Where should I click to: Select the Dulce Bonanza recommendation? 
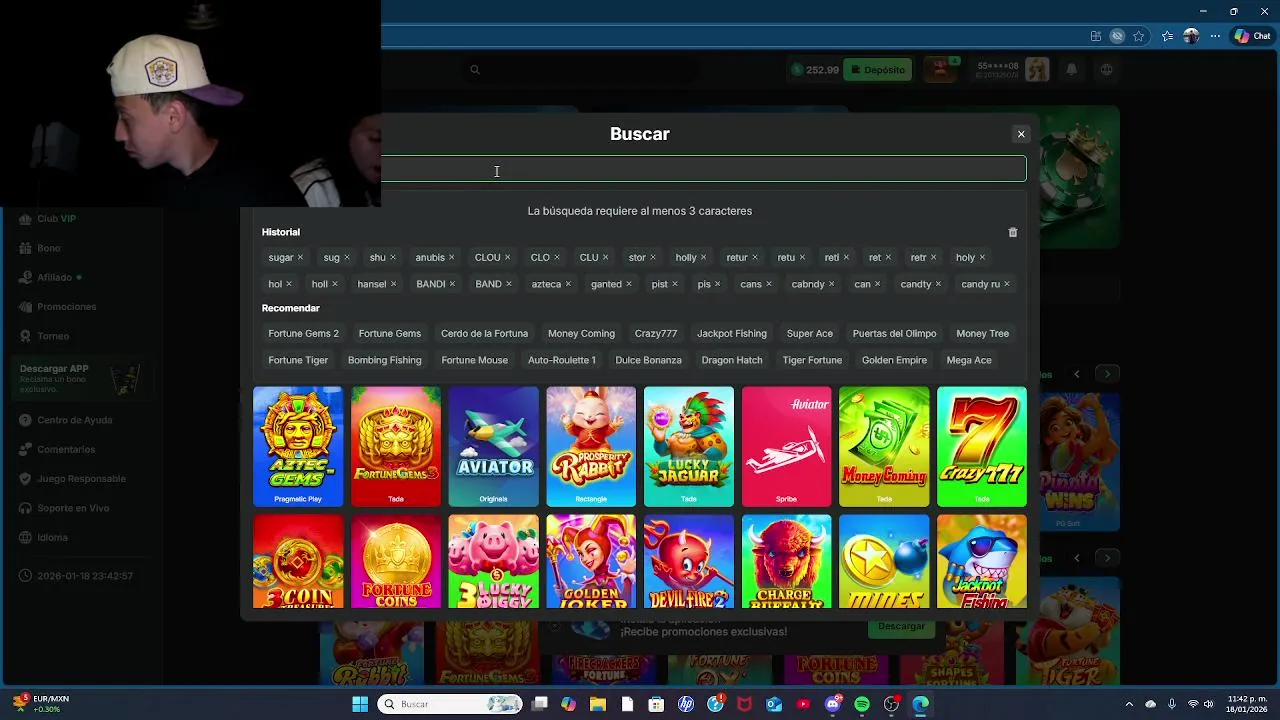[648, 361]
